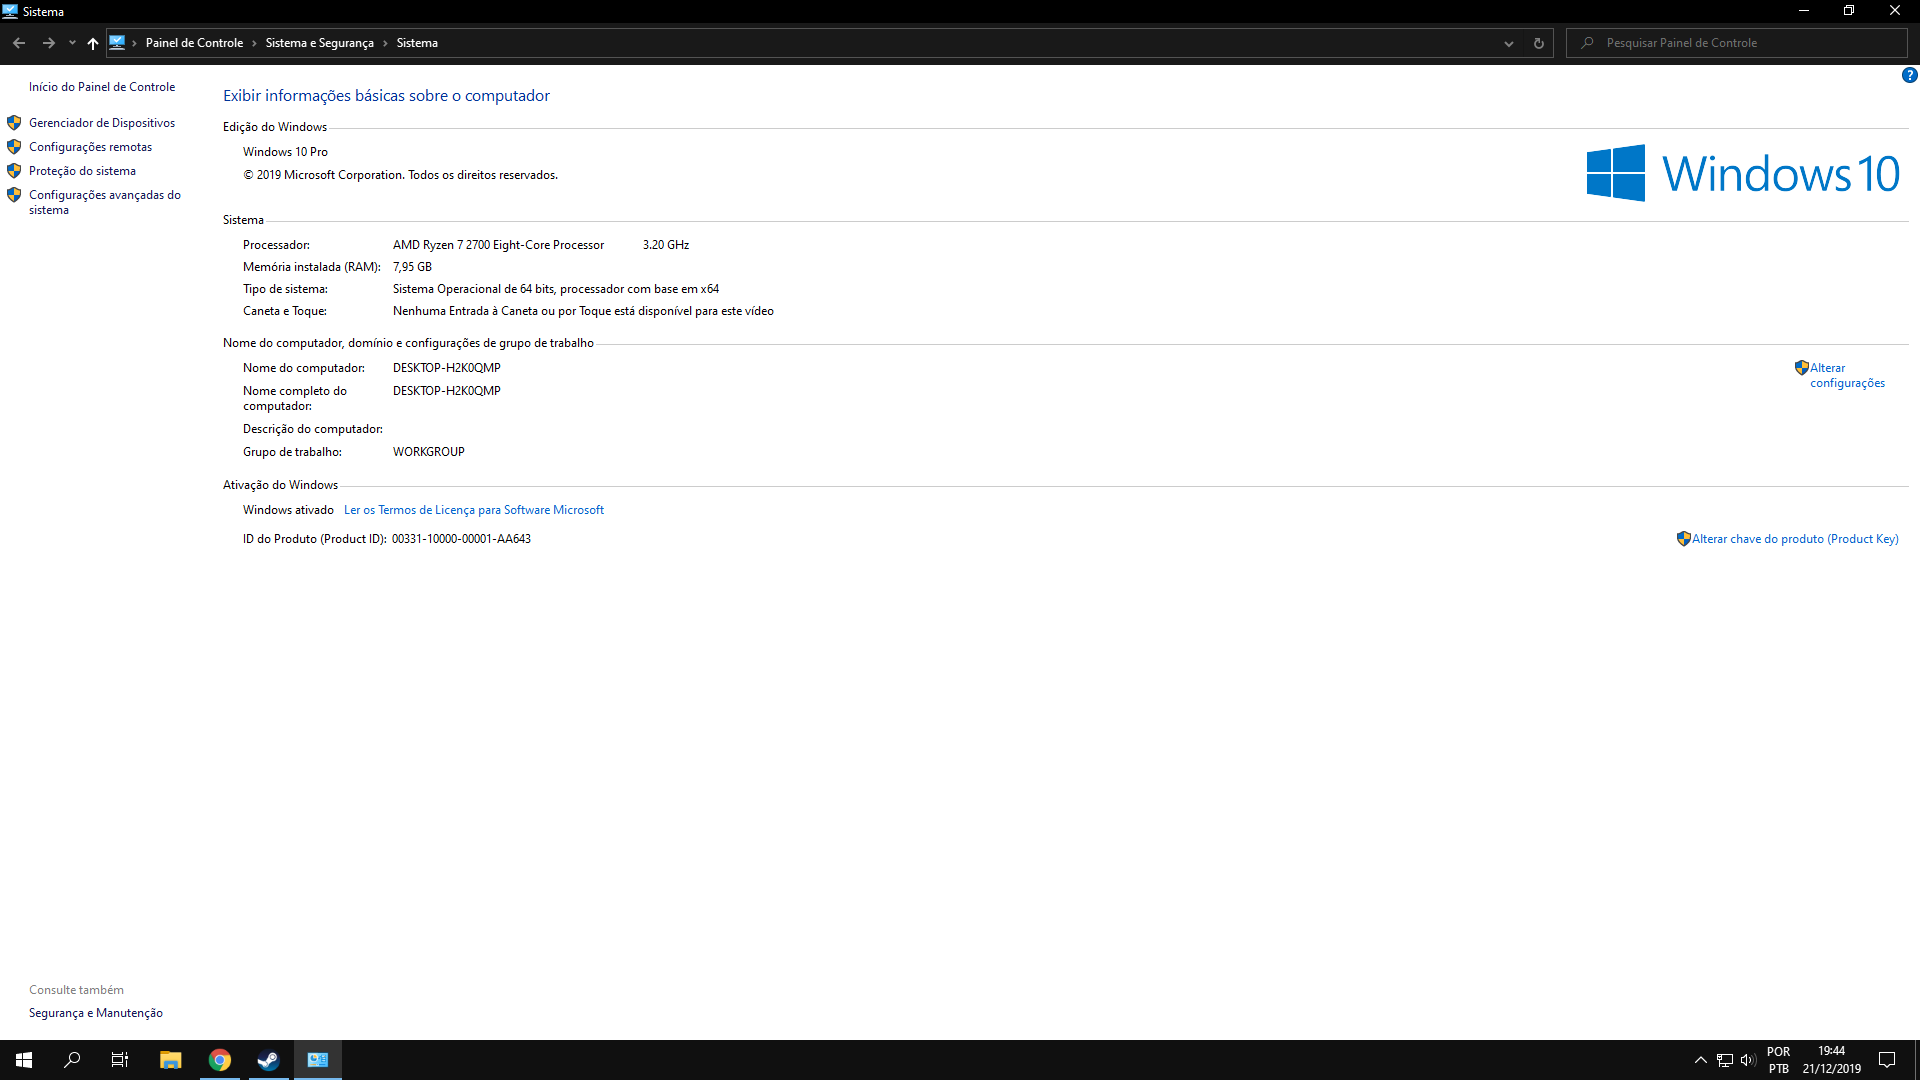Click shield icon beside Configurações remotas
Screen dimensions: 1920x1080
coord(14,147)
